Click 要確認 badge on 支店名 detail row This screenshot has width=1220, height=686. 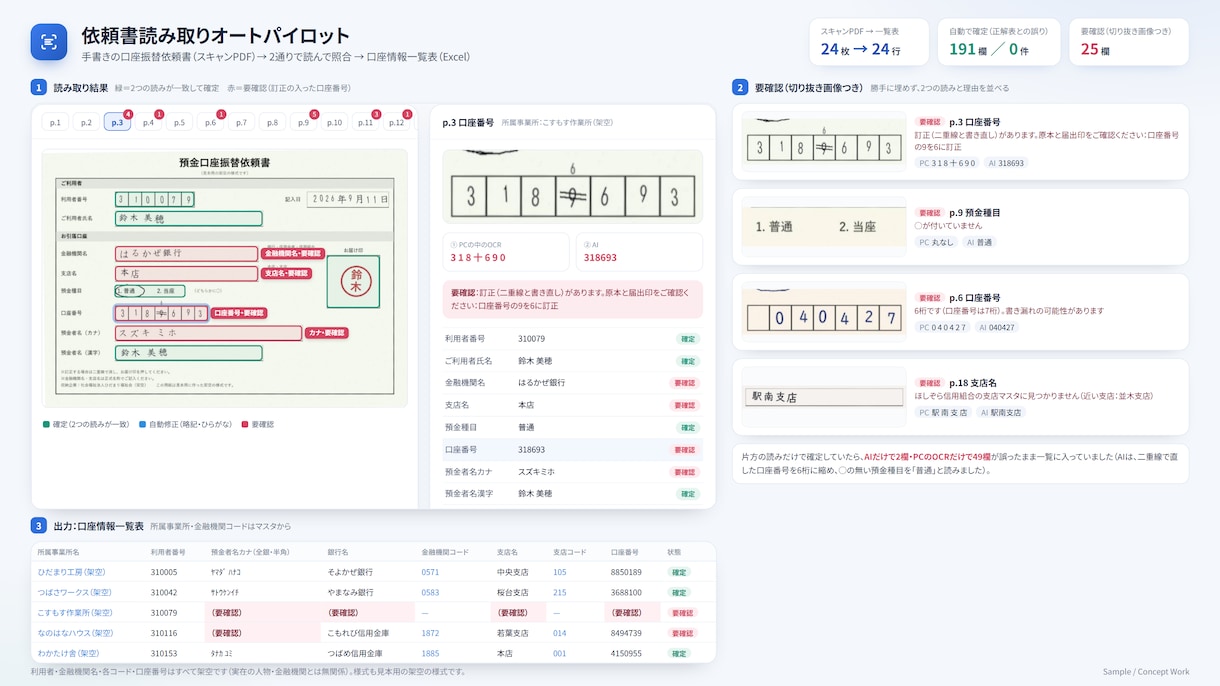click(684, 405)
